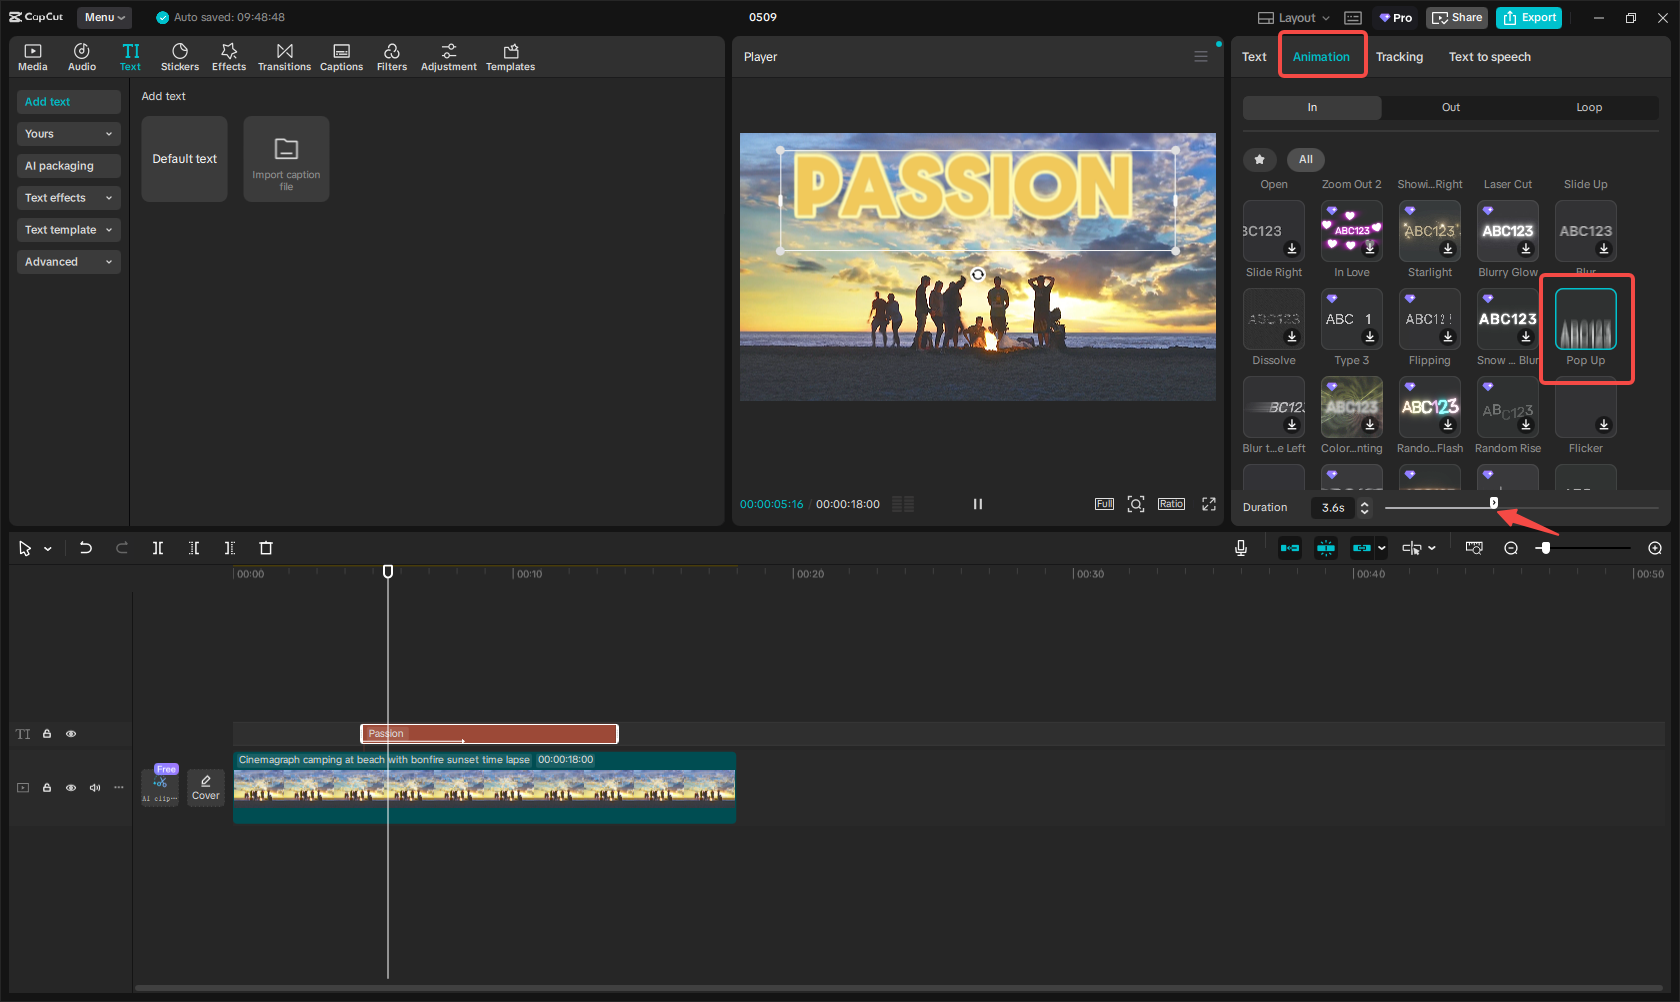Click the Export button

(1528, 17)
